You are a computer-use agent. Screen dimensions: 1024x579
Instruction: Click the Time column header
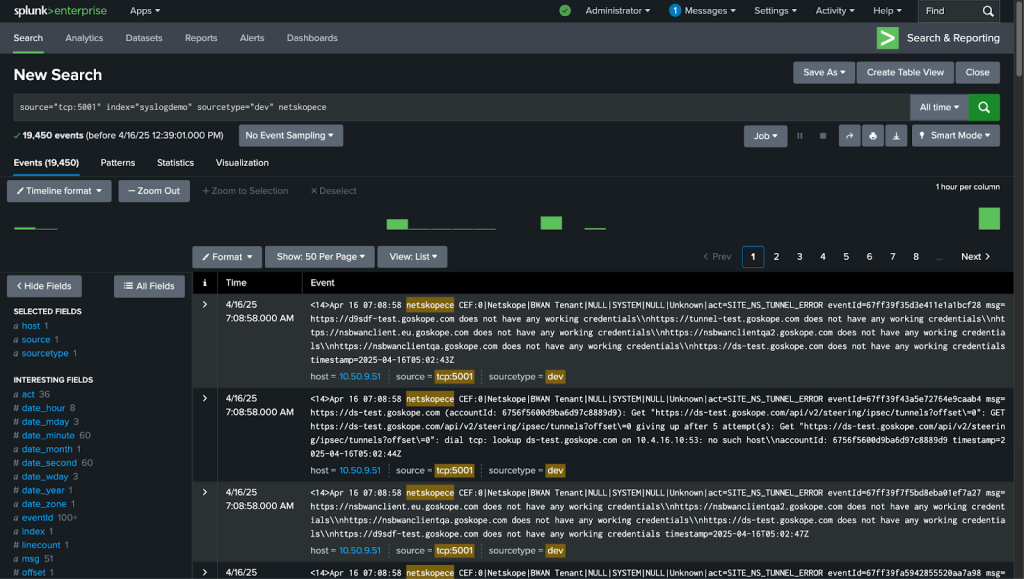pyautogui.click(x=236, y=283)
